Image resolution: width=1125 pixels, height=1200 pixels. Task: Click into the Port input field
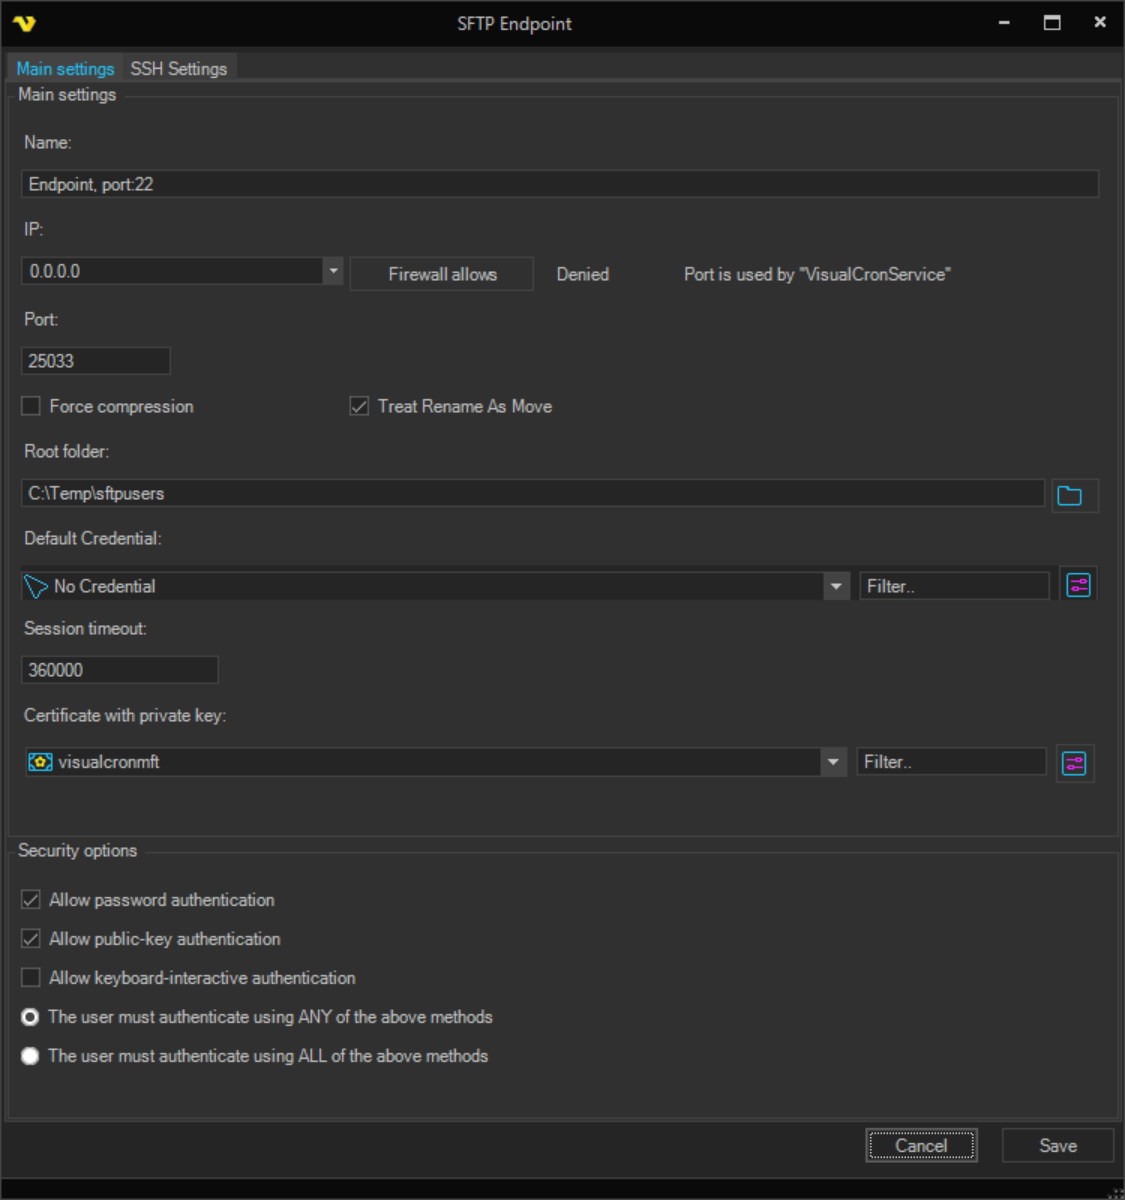click(x=96, y=361)
